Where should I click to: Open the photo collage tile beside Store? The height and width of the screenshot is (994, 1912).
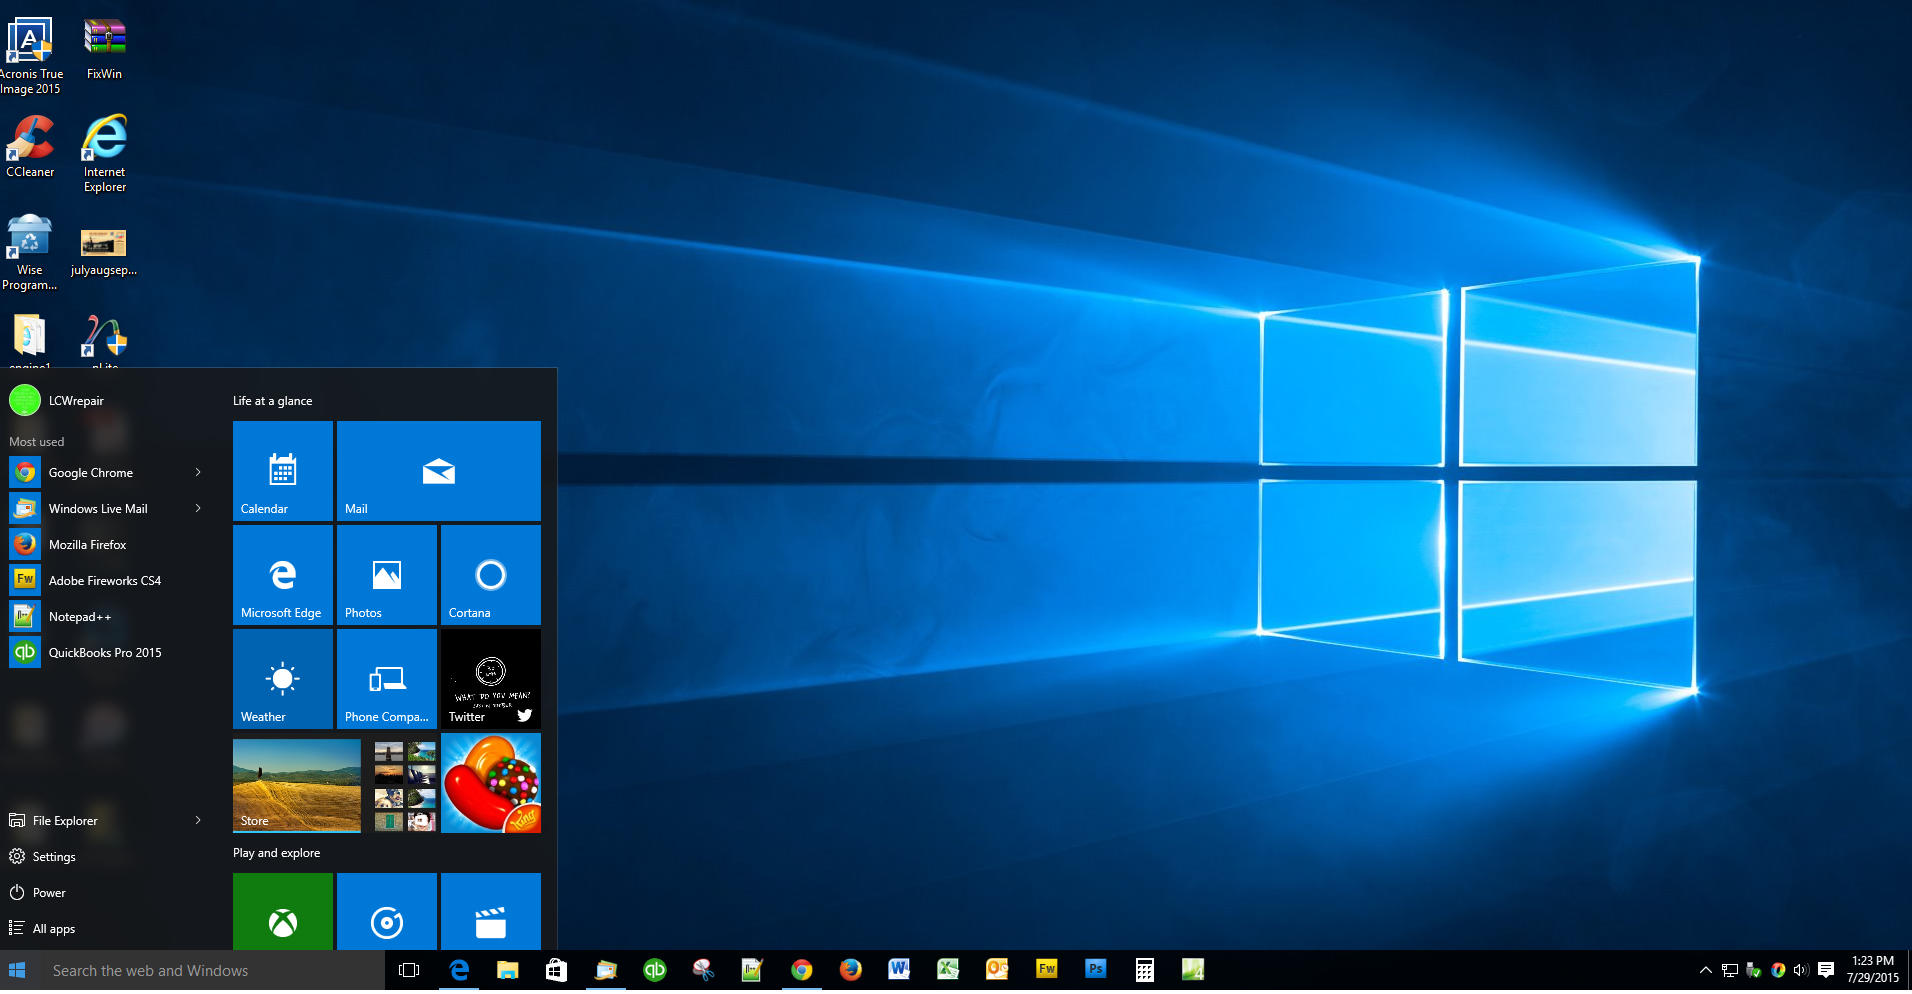(x=405, y=786)
